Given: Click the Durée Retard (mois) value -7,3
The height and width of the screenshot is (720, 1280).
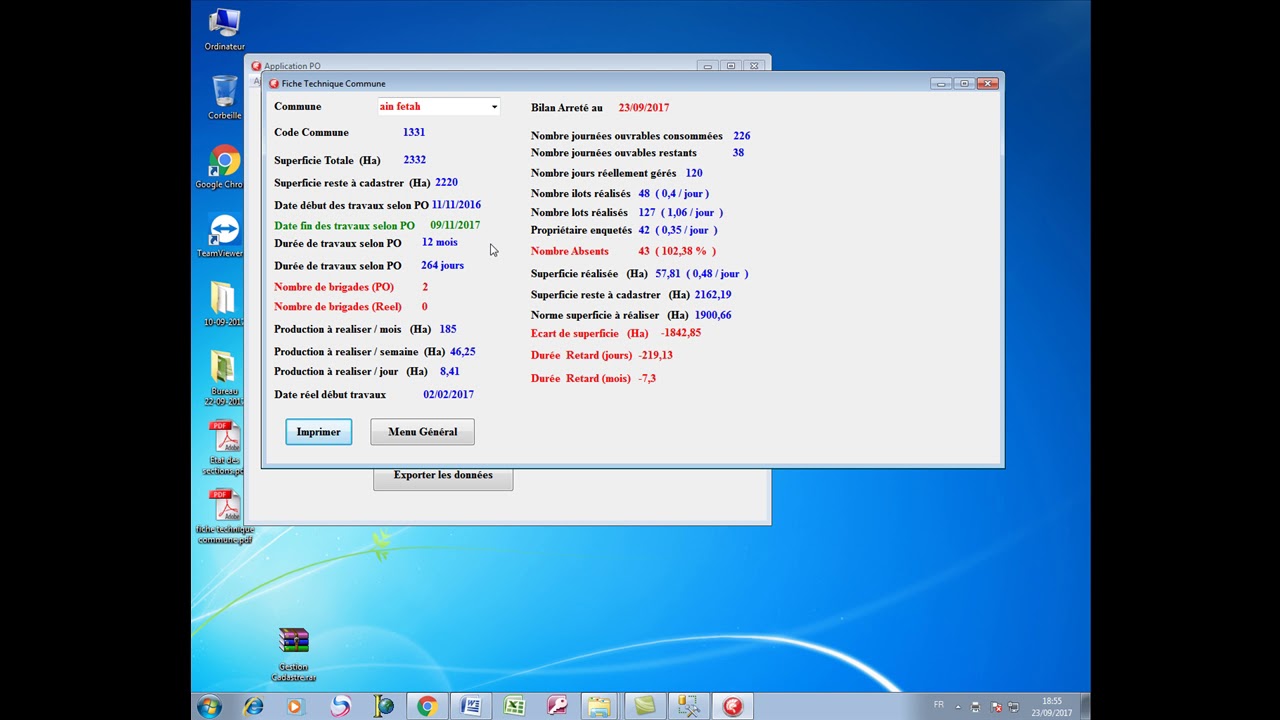Looking at the screenshot, I should [x=646, y=379].
